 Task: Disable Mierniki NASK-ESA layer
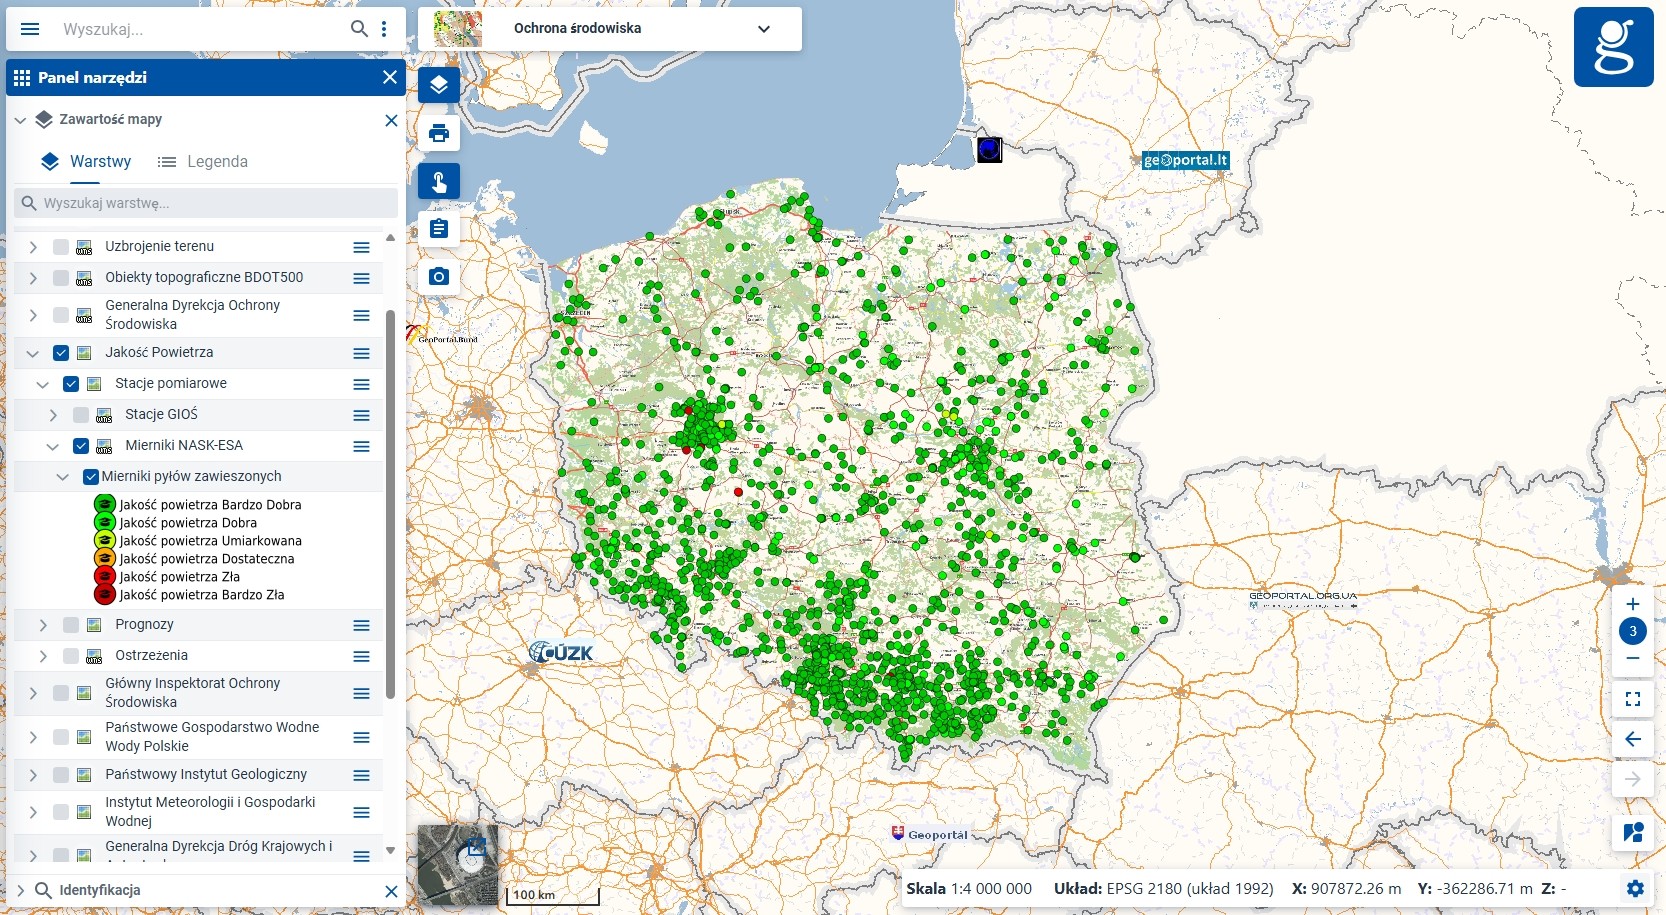(80, 446)
